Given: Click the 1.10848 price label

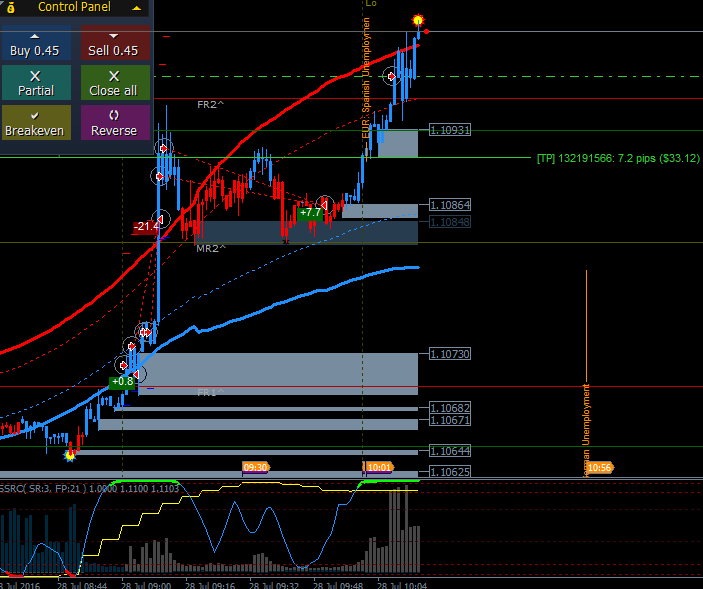Looking at the screenshot, I should (450, 221).
